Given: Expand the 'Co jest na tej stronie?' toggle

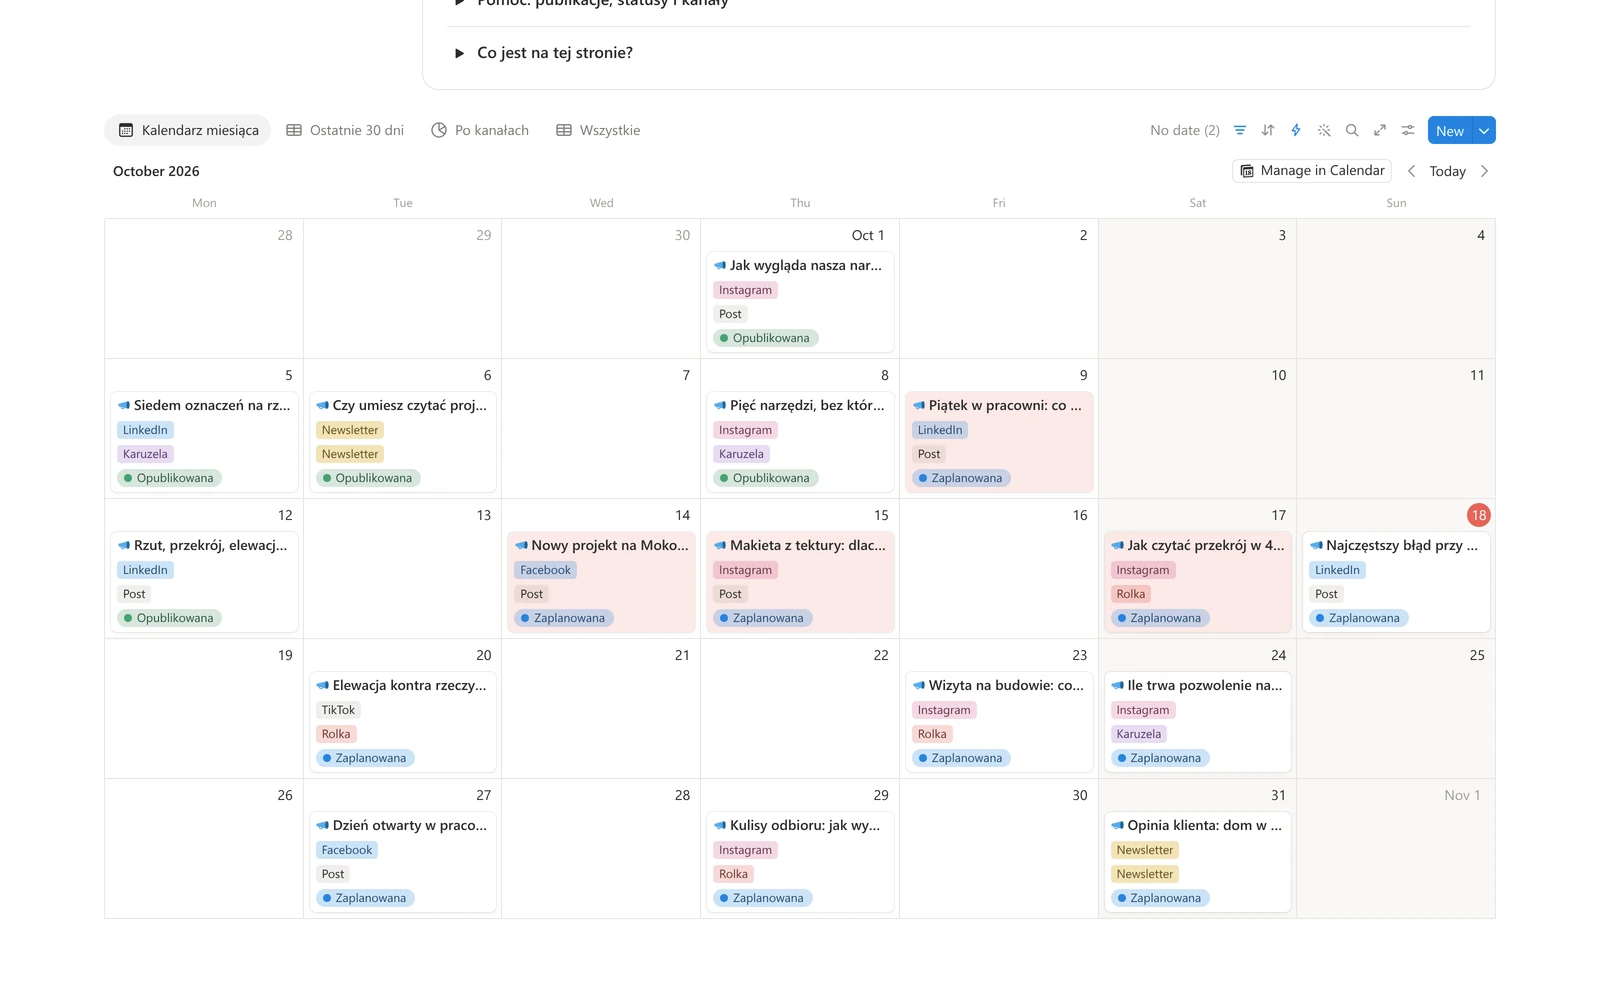Looking at the screenshot, I should point(459,53).
